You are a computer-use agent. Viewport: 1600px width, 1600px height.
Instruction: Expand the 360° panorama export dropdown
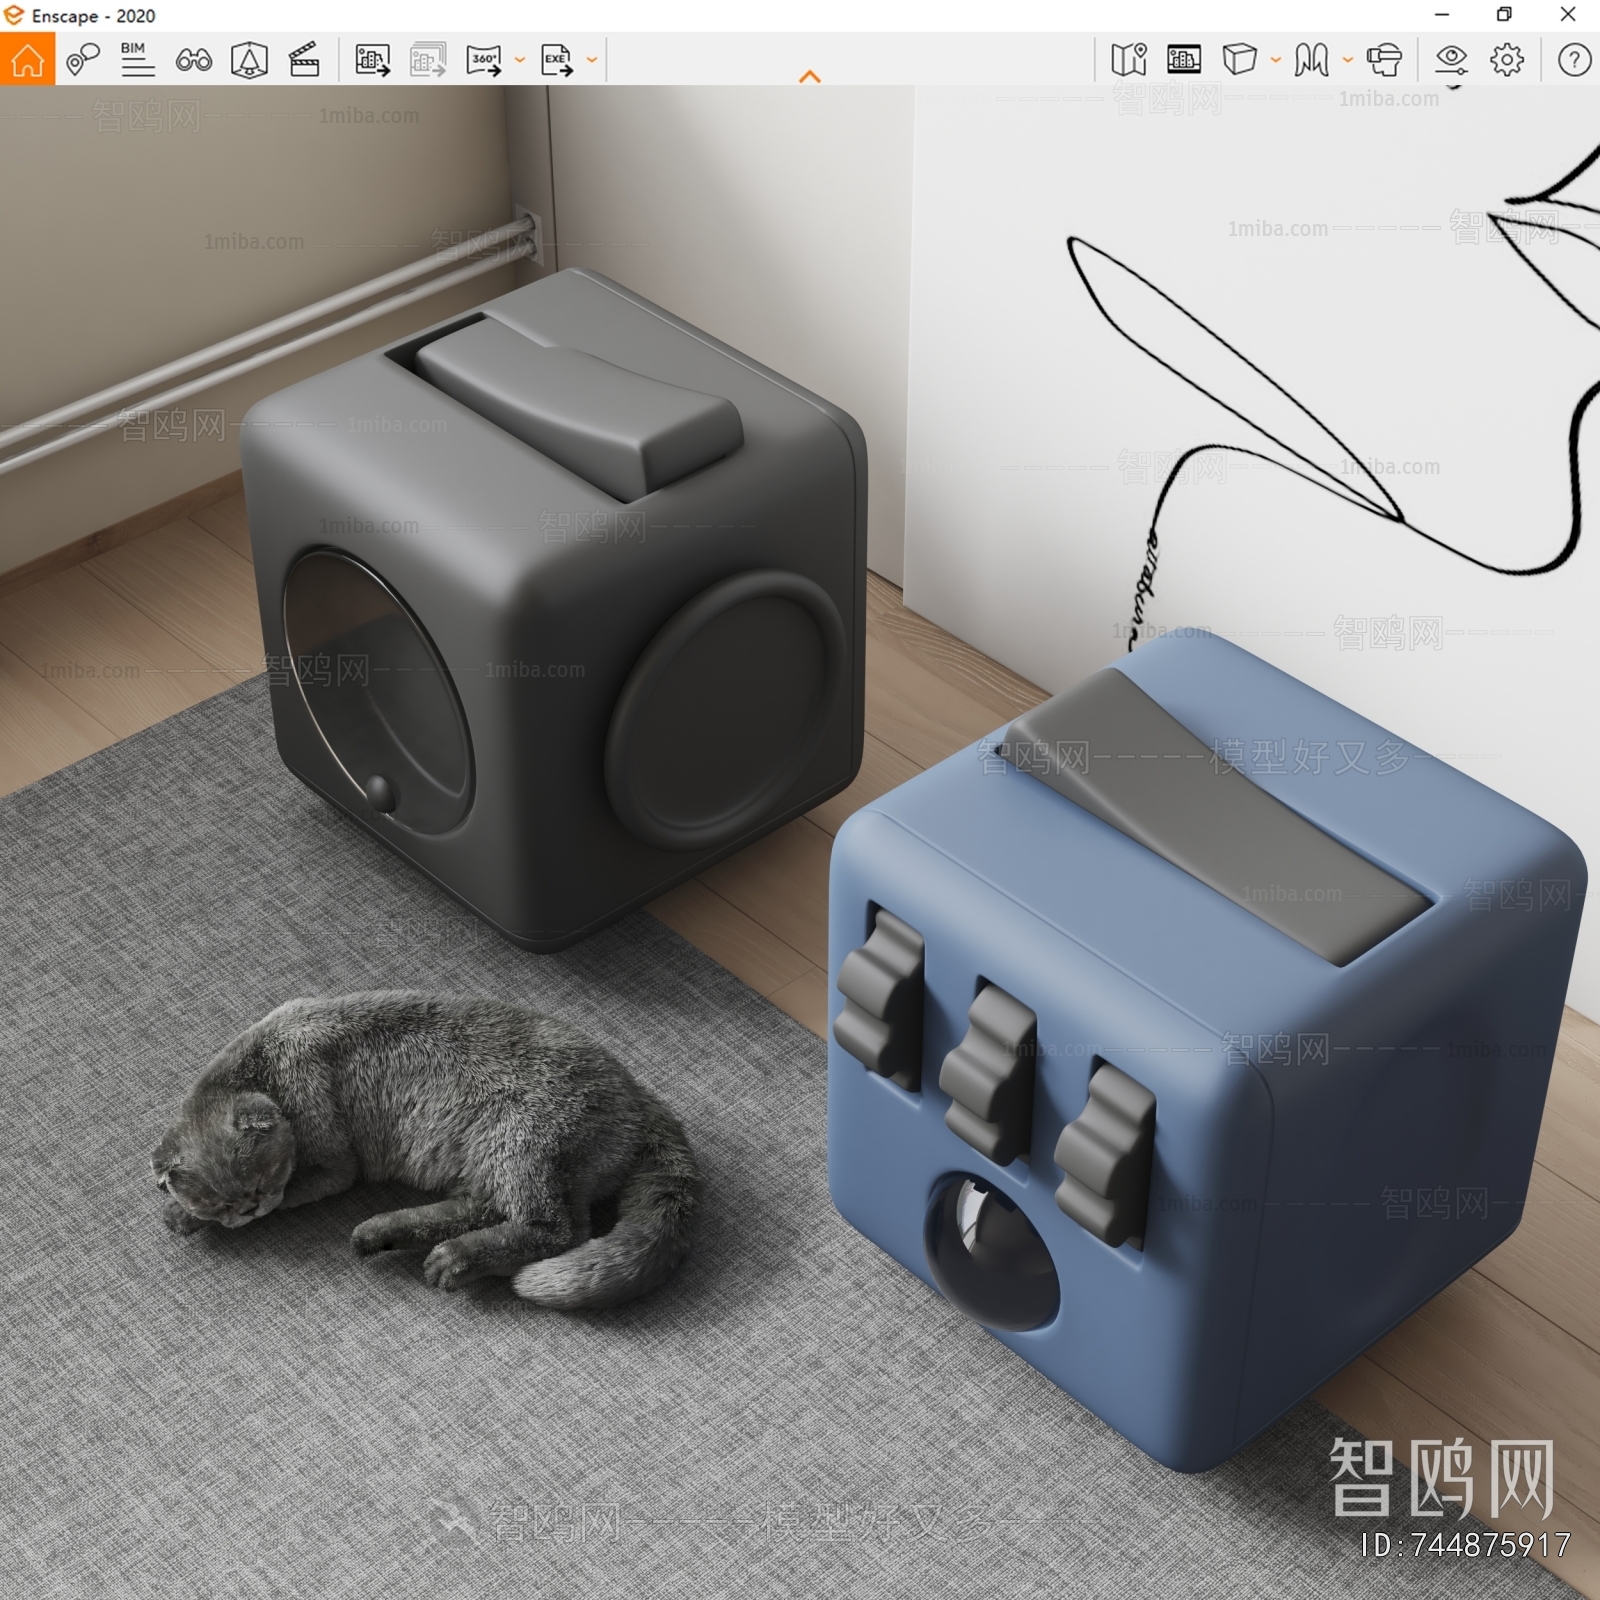(520, 60)
